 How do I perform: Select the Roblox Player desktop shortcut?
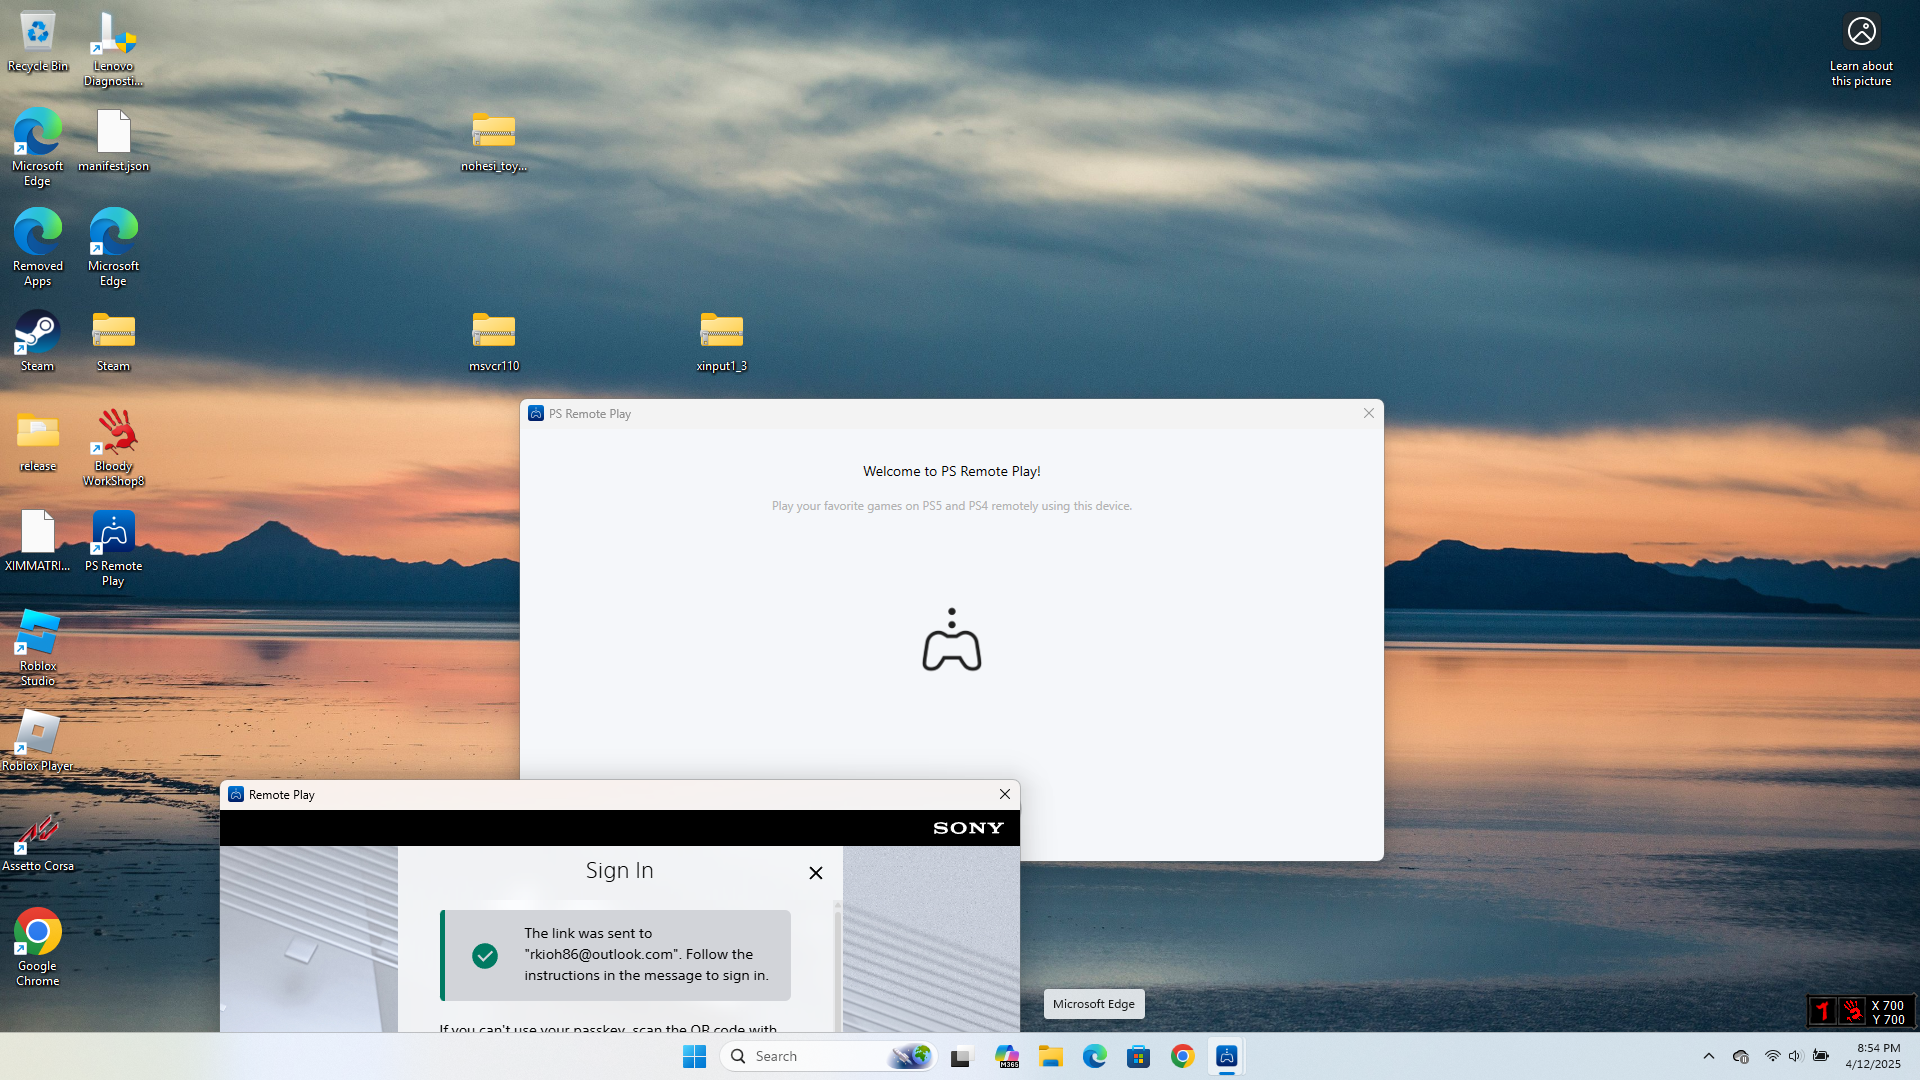click(38, 741)
